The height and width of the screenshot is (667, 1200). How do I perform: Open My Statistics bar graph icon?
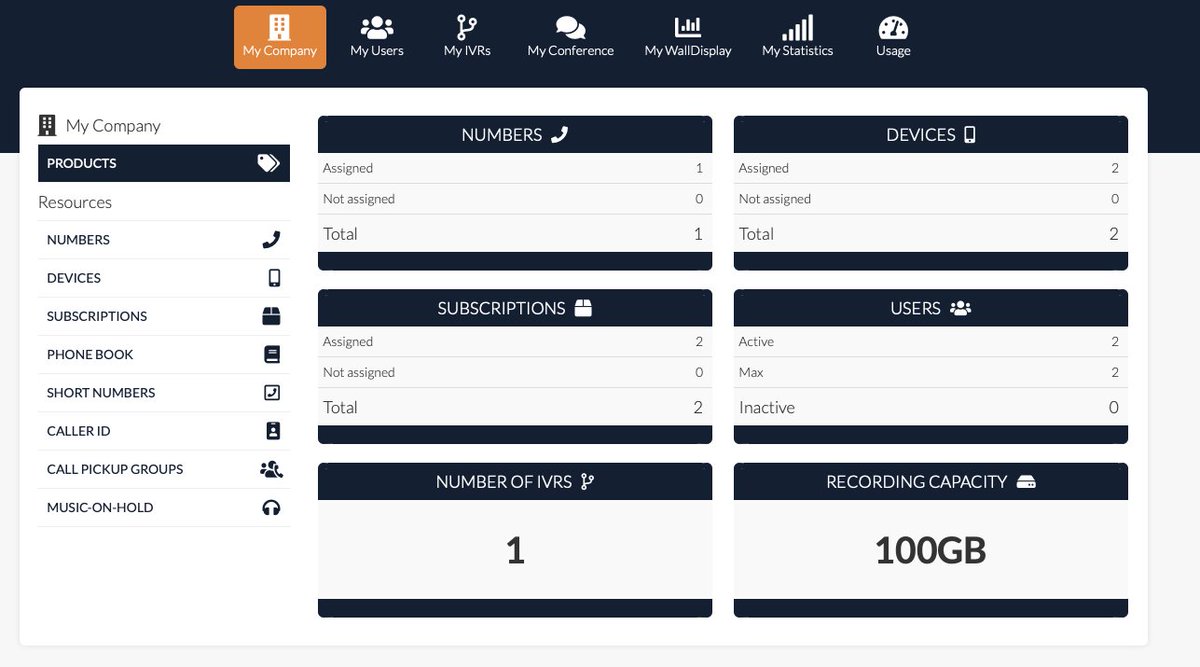coord(797,24)
